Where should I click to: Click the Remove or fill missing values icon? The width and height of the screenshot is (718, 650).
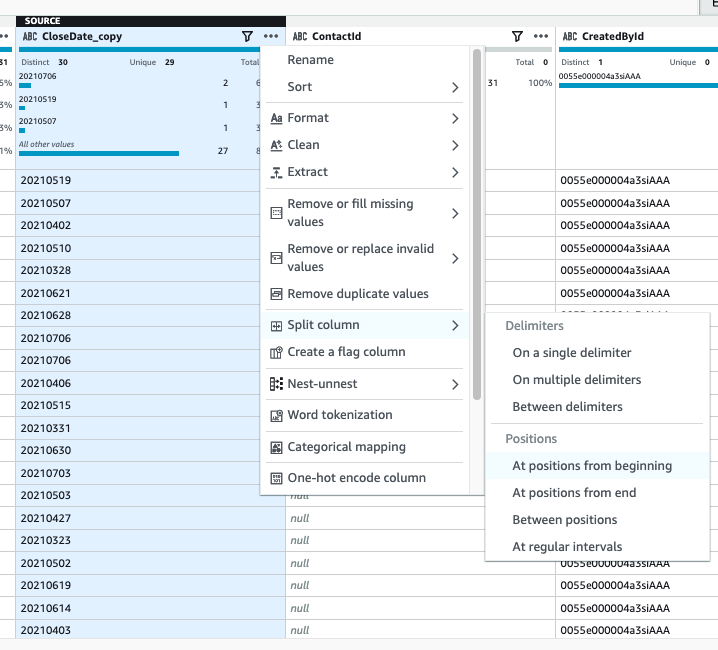point(276,213)
